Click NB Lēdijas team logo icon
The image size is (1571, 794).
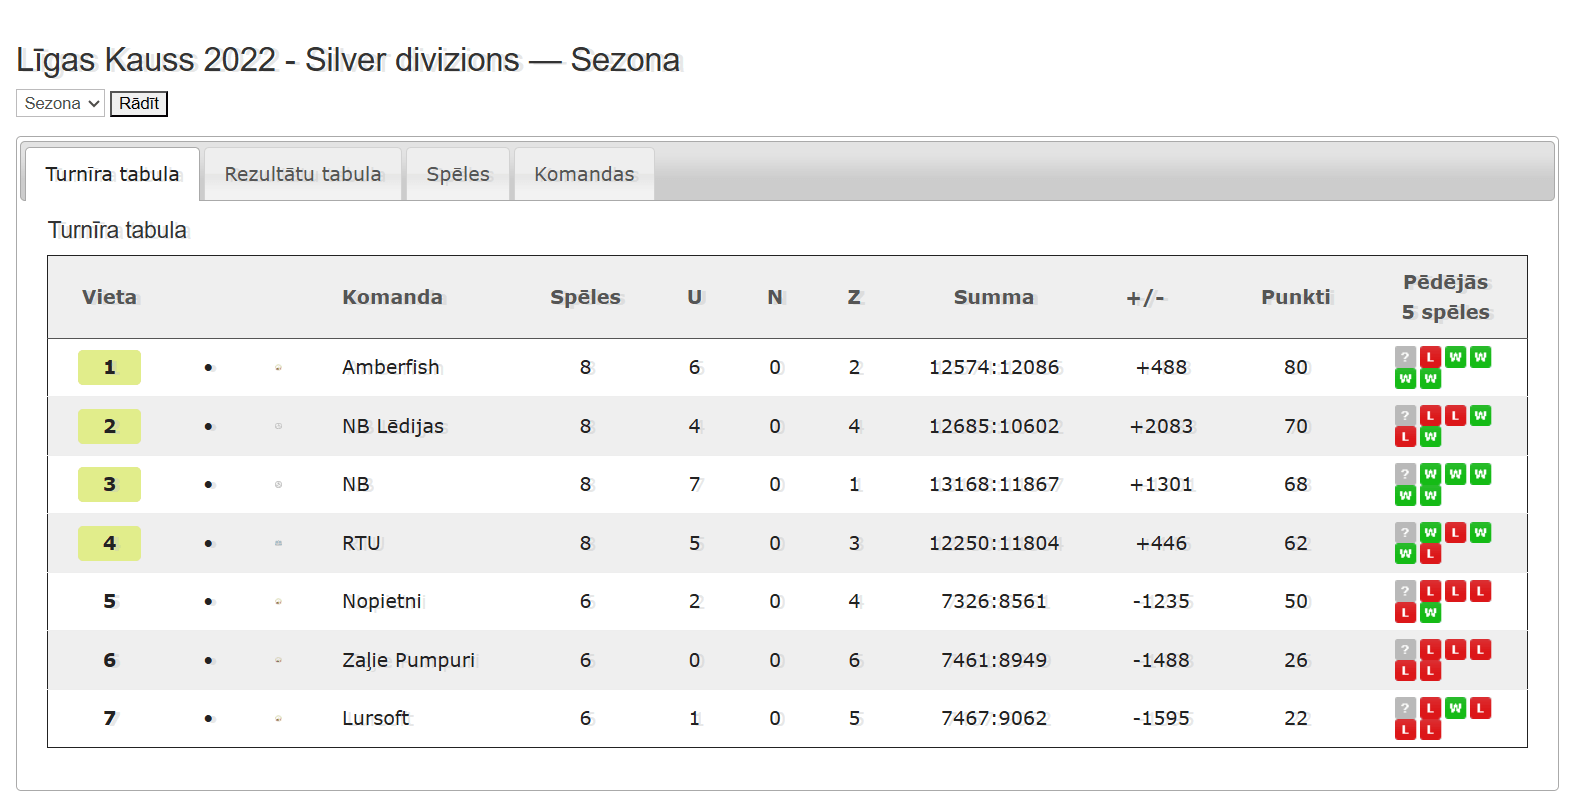tap(278, 426)
